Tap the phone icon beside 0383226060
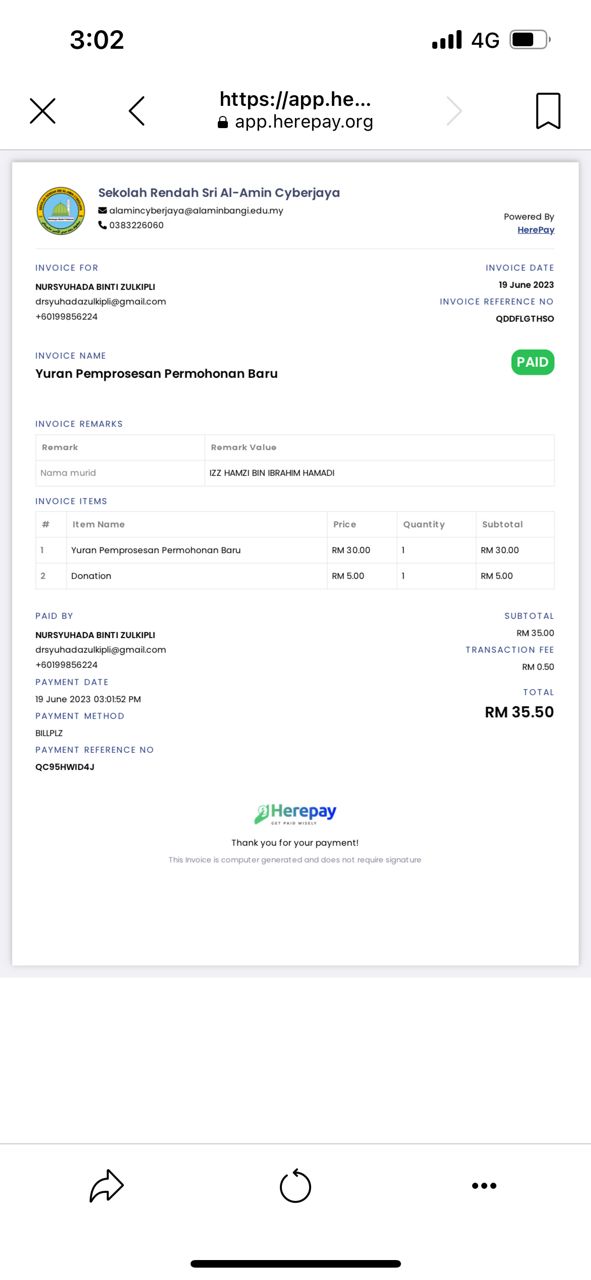The image size is (591, 1280). tap(102, 225)
